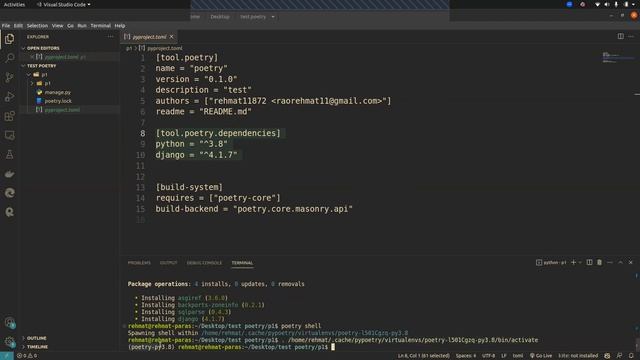
Task: Click Go Live in status bar
Action: pos(541,356)
